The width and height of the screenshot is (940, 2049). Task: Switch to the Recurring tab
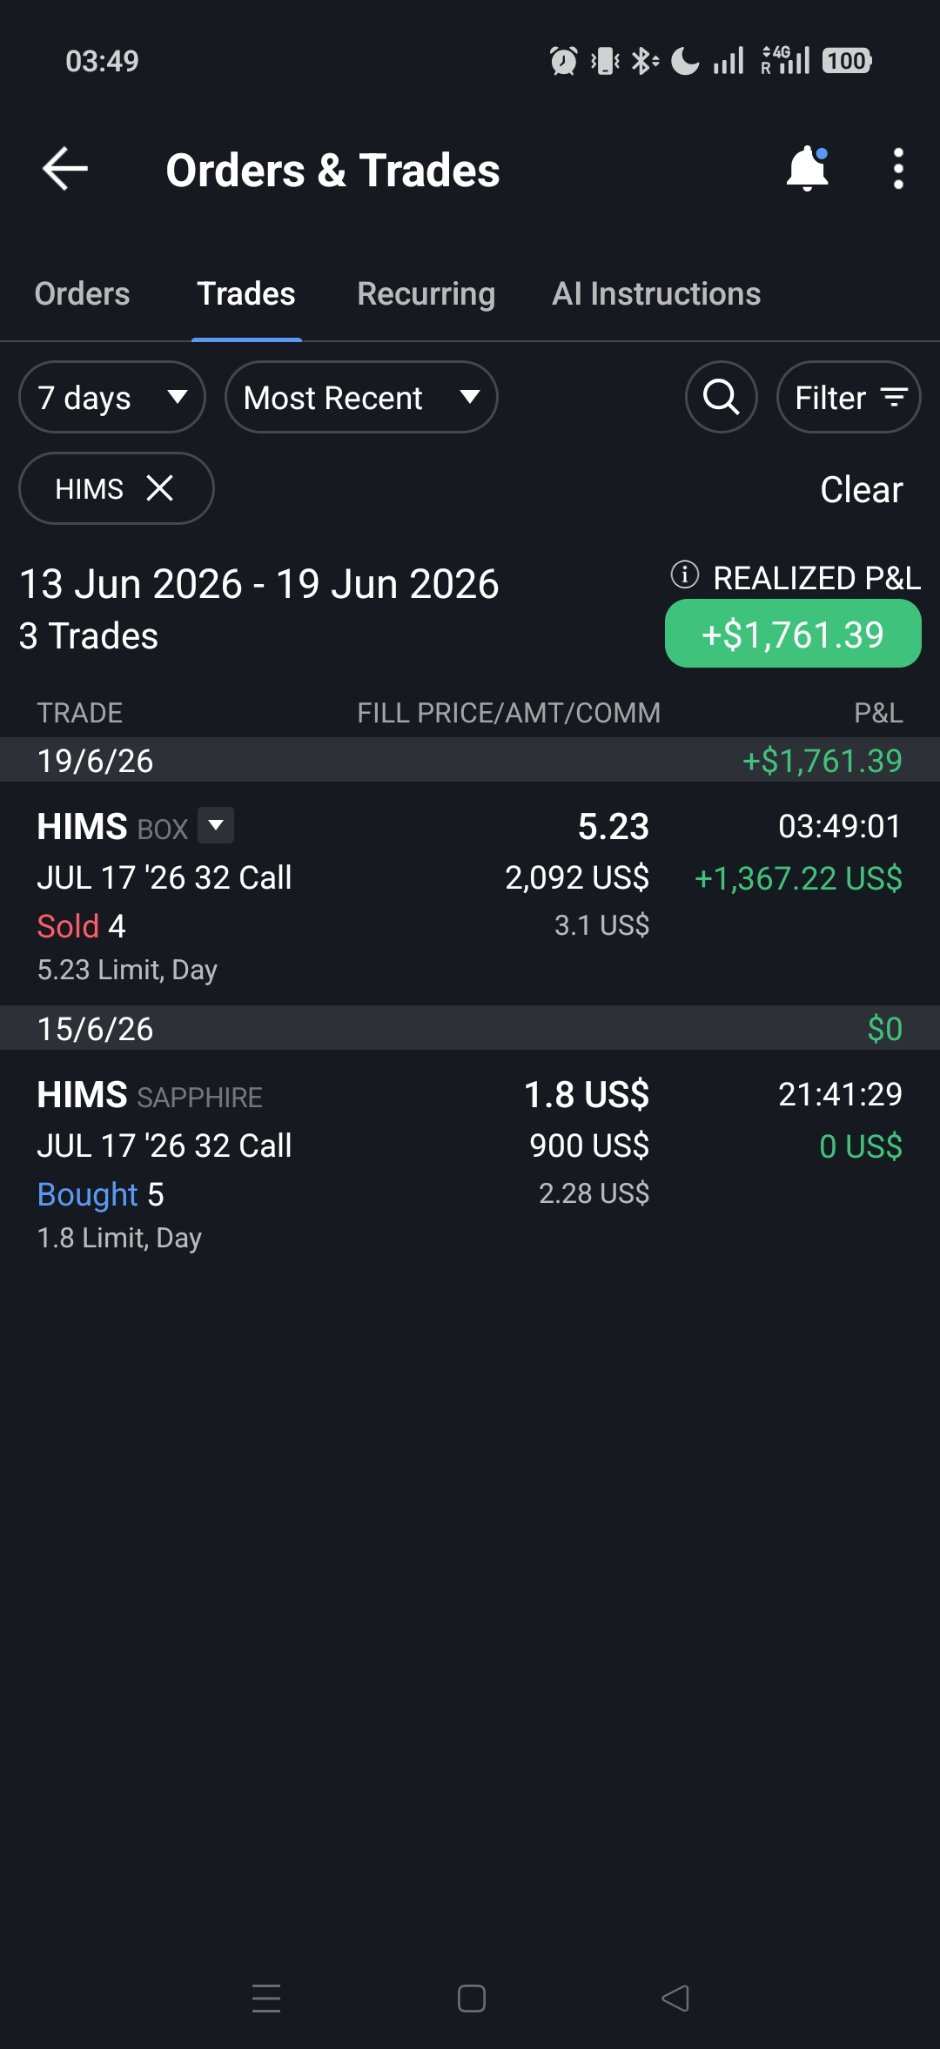click(x=426, y=294)
